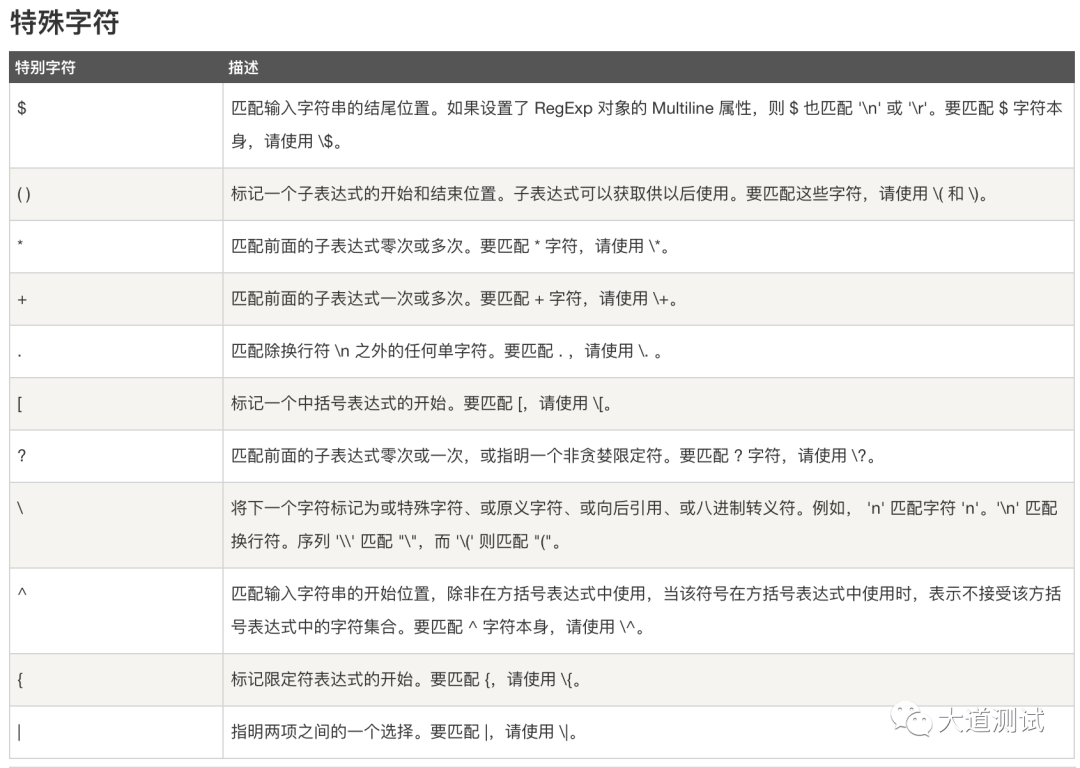Screen dimensions: 1080x768
Task: Click description 匹配除换行符 \n 之外的任何单字符
Action: (446, 351)
